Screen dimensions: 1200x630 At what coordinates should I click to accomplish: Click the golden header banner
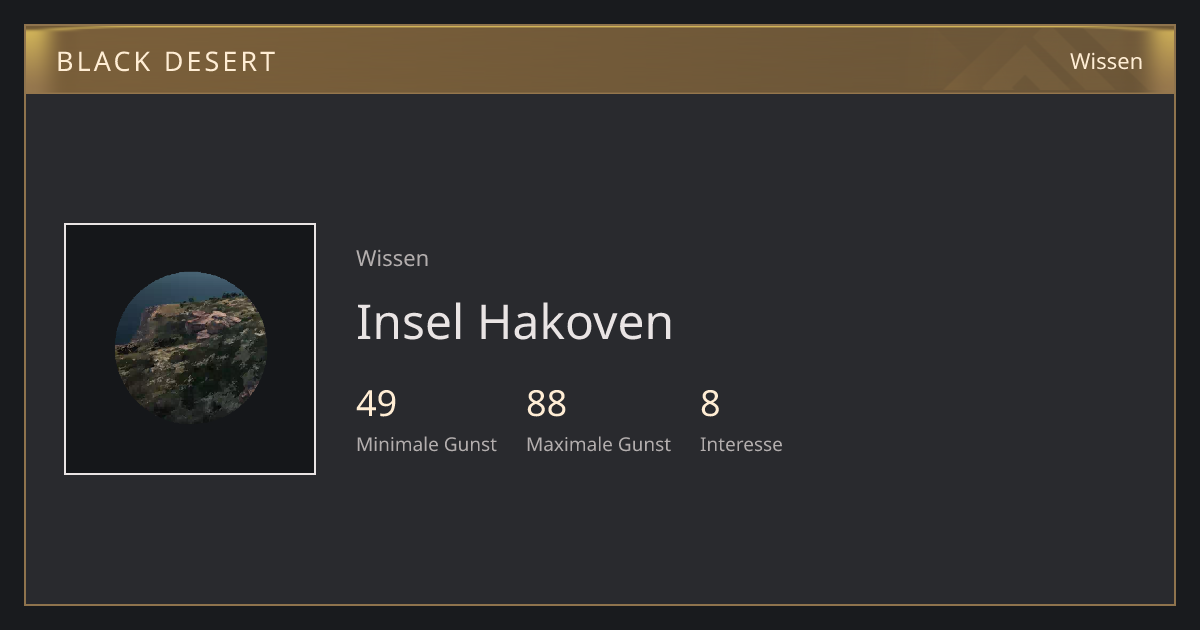click(x=600, y=60)
